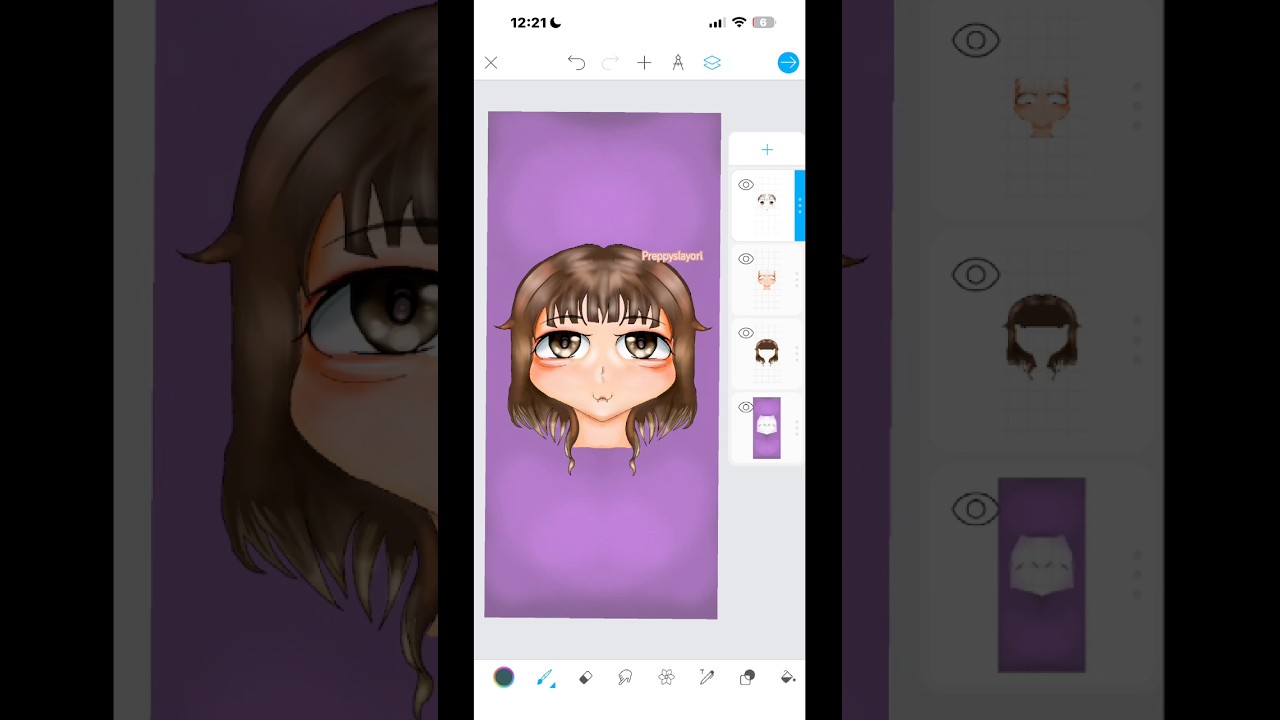Screen dimensions: 1280x720
Task: Open options dots for the skin layer
Action: coord(797,279)
